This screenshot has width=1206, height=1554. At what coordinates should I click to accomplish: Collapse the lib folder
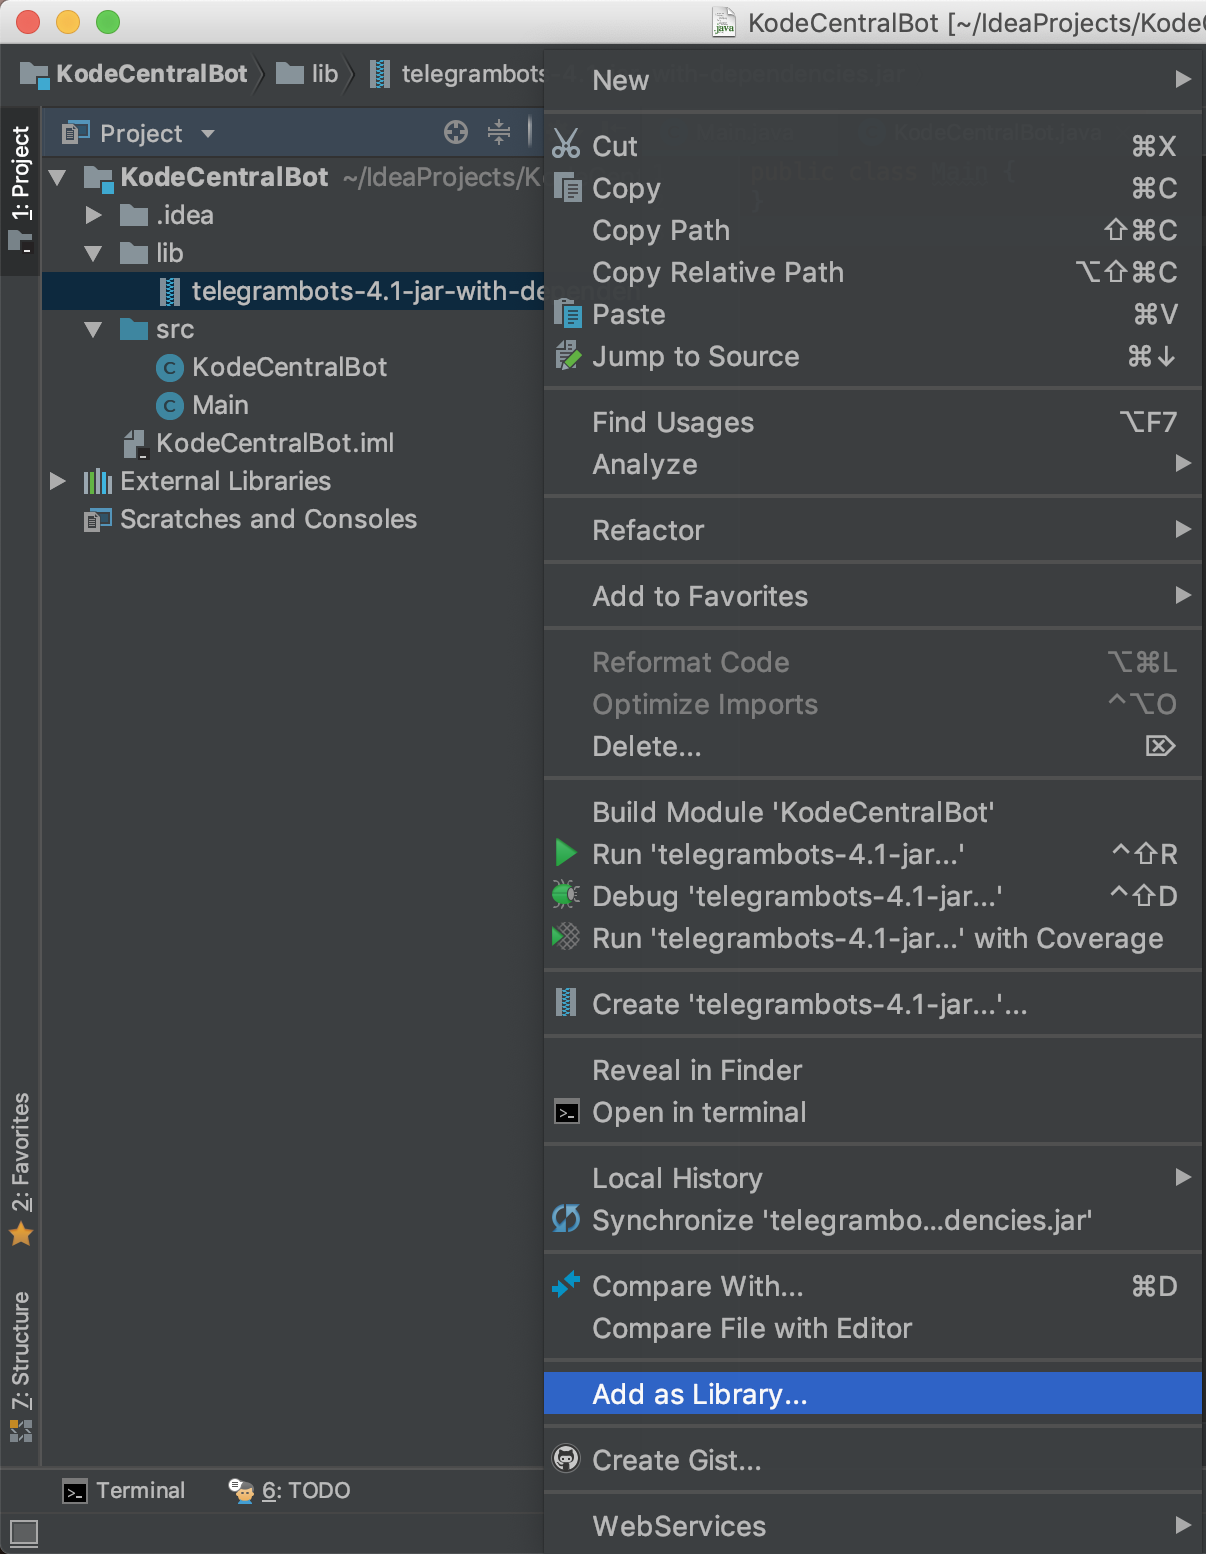point(94,254)
